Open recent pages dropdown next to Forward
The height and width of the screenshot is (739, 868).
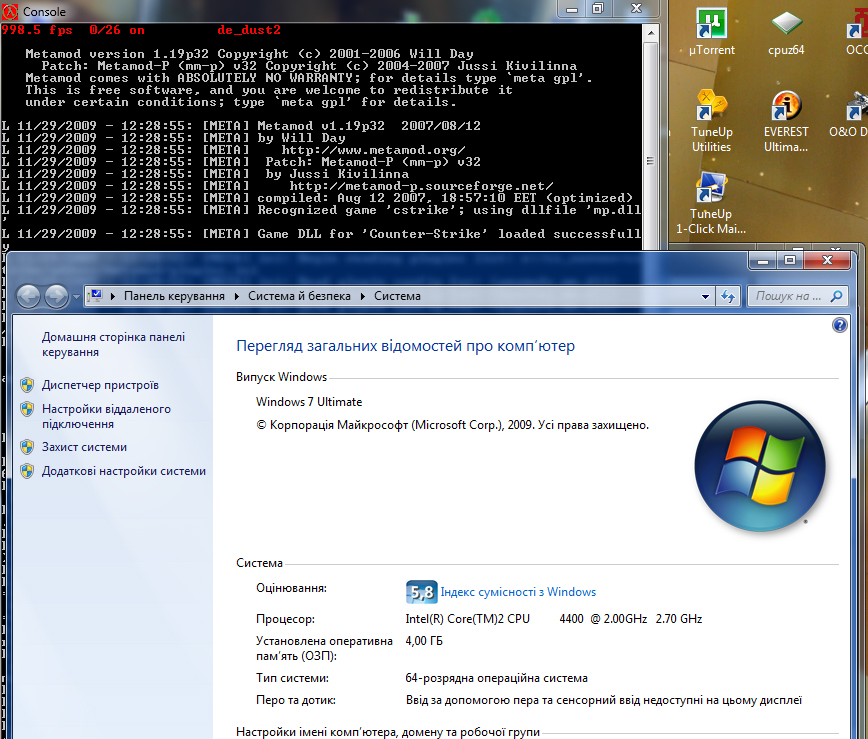point(76,297)
